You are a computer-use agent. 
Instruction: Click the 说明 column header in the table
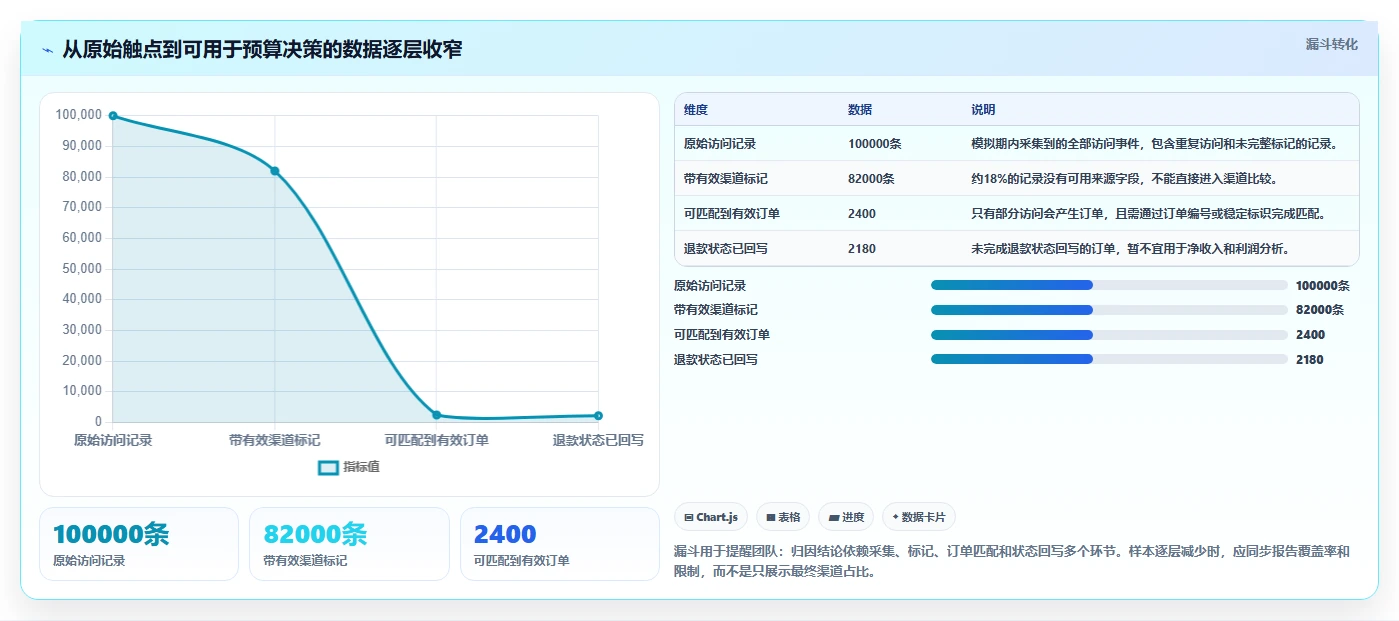point(983,110)
